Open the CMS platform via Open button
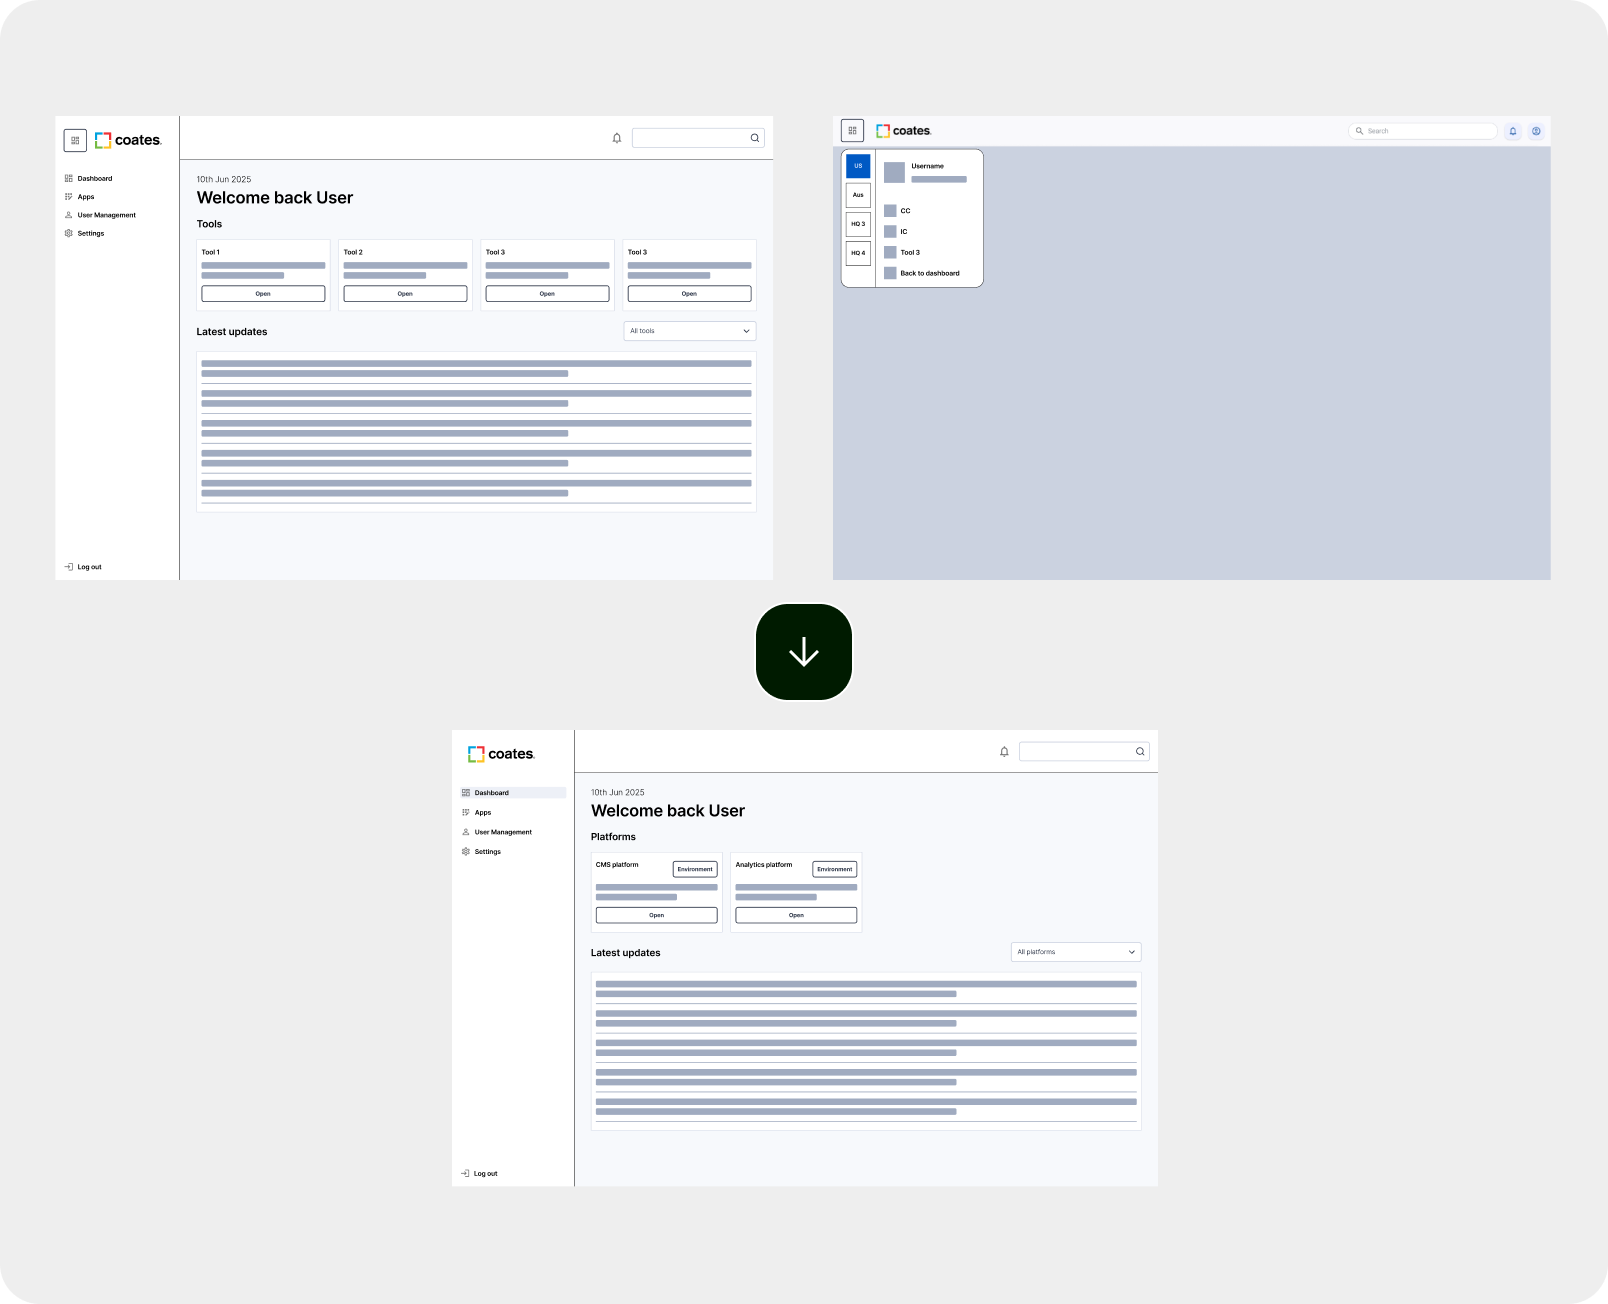Screen dimensions: 1608x1304 (657, 915)
